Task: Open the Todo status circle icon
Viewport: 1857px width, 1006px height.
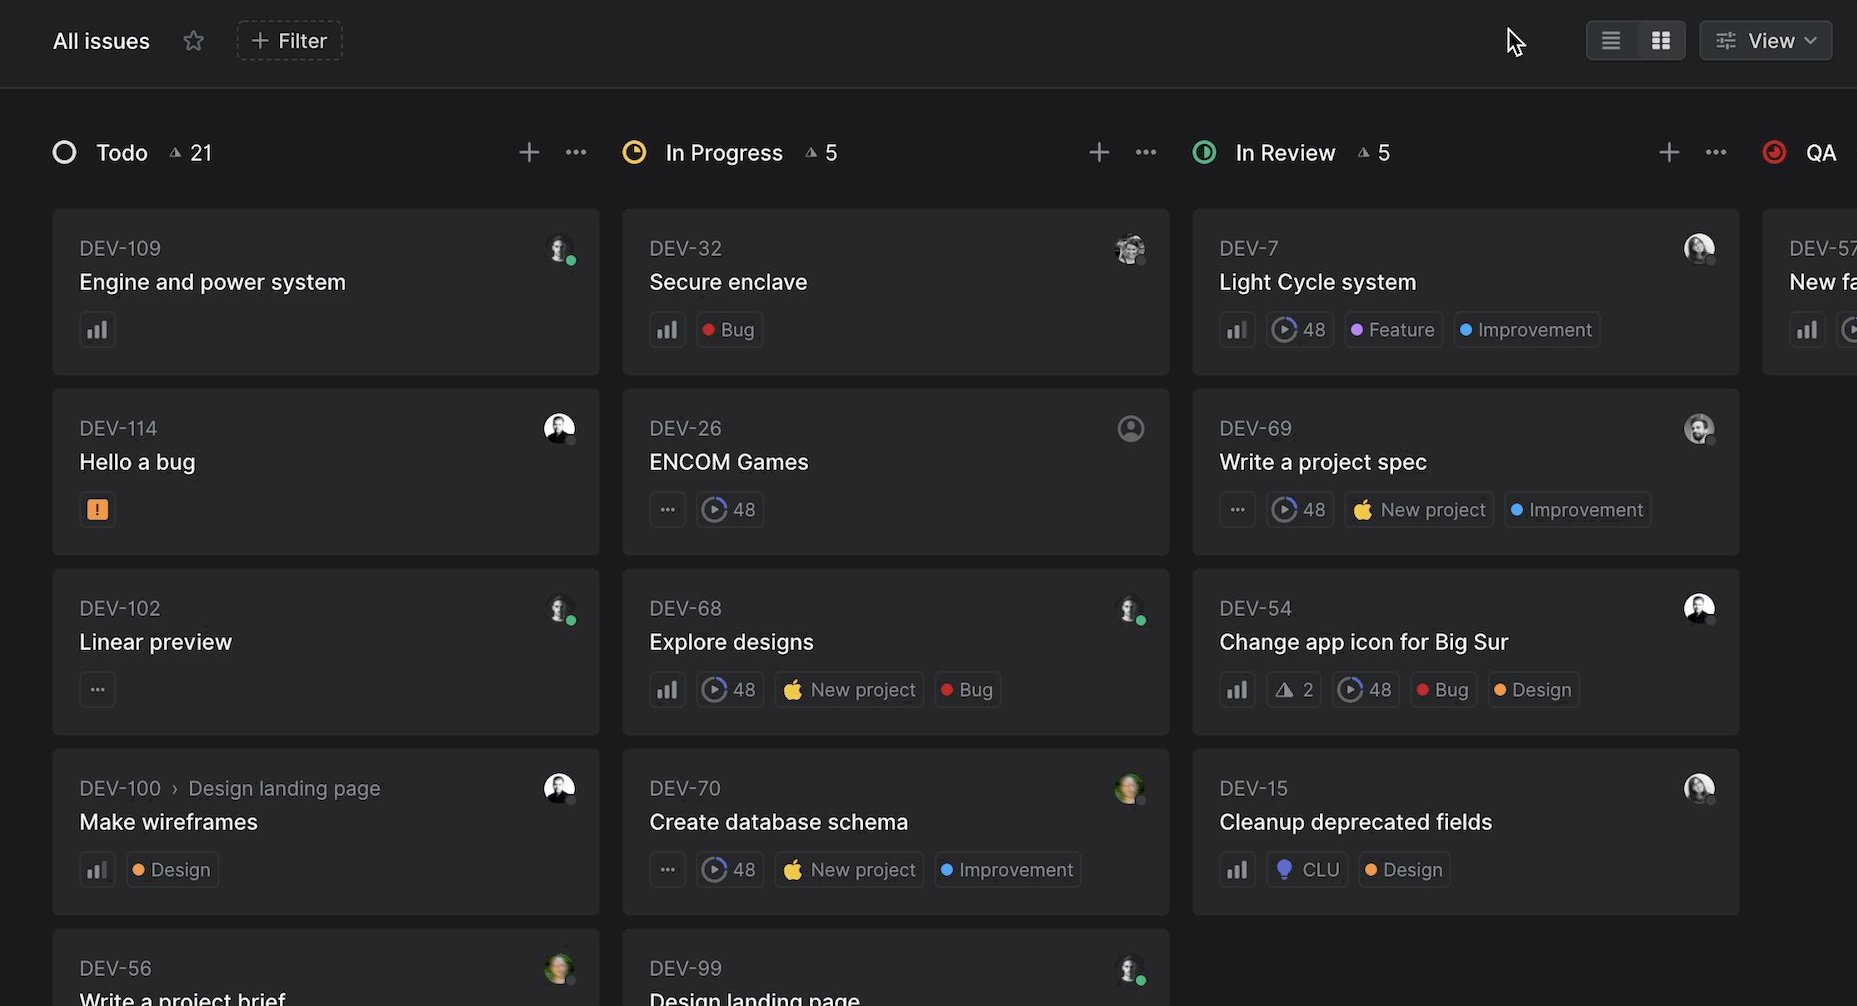Action: click(x=64, y=152)
